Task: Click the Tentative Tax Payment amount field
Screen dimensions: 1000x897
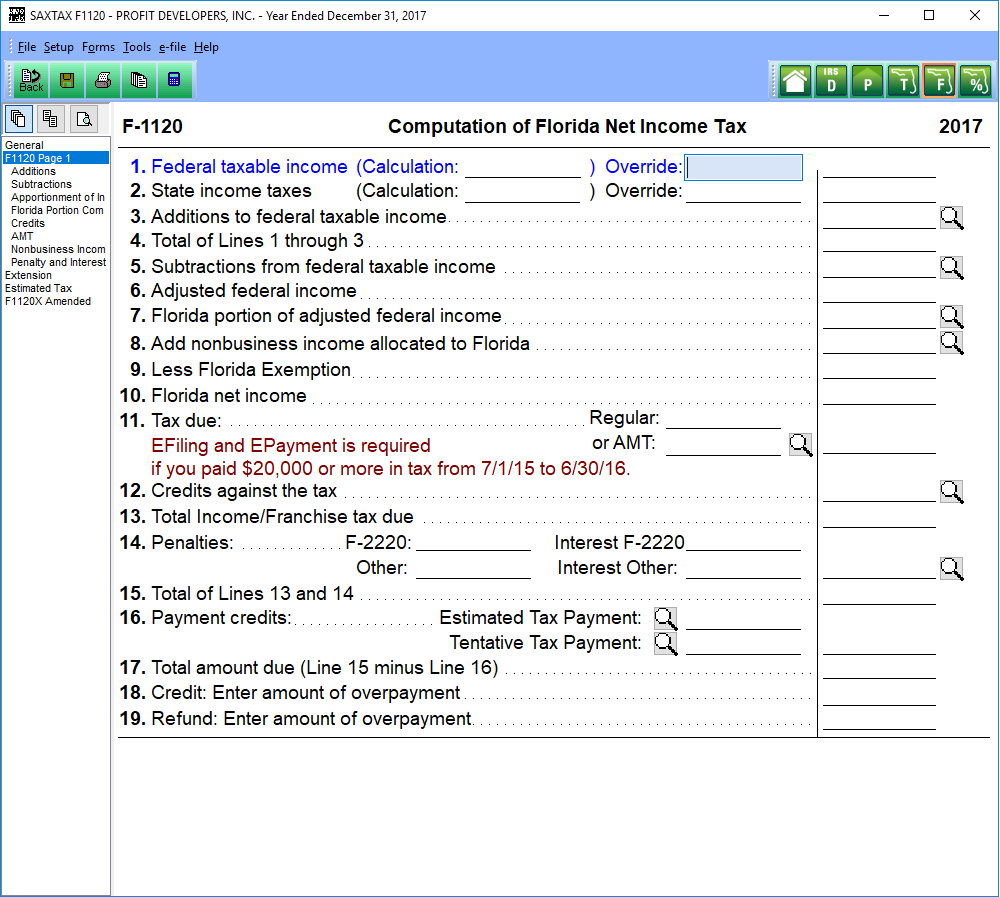Action: tap(743, 643)
